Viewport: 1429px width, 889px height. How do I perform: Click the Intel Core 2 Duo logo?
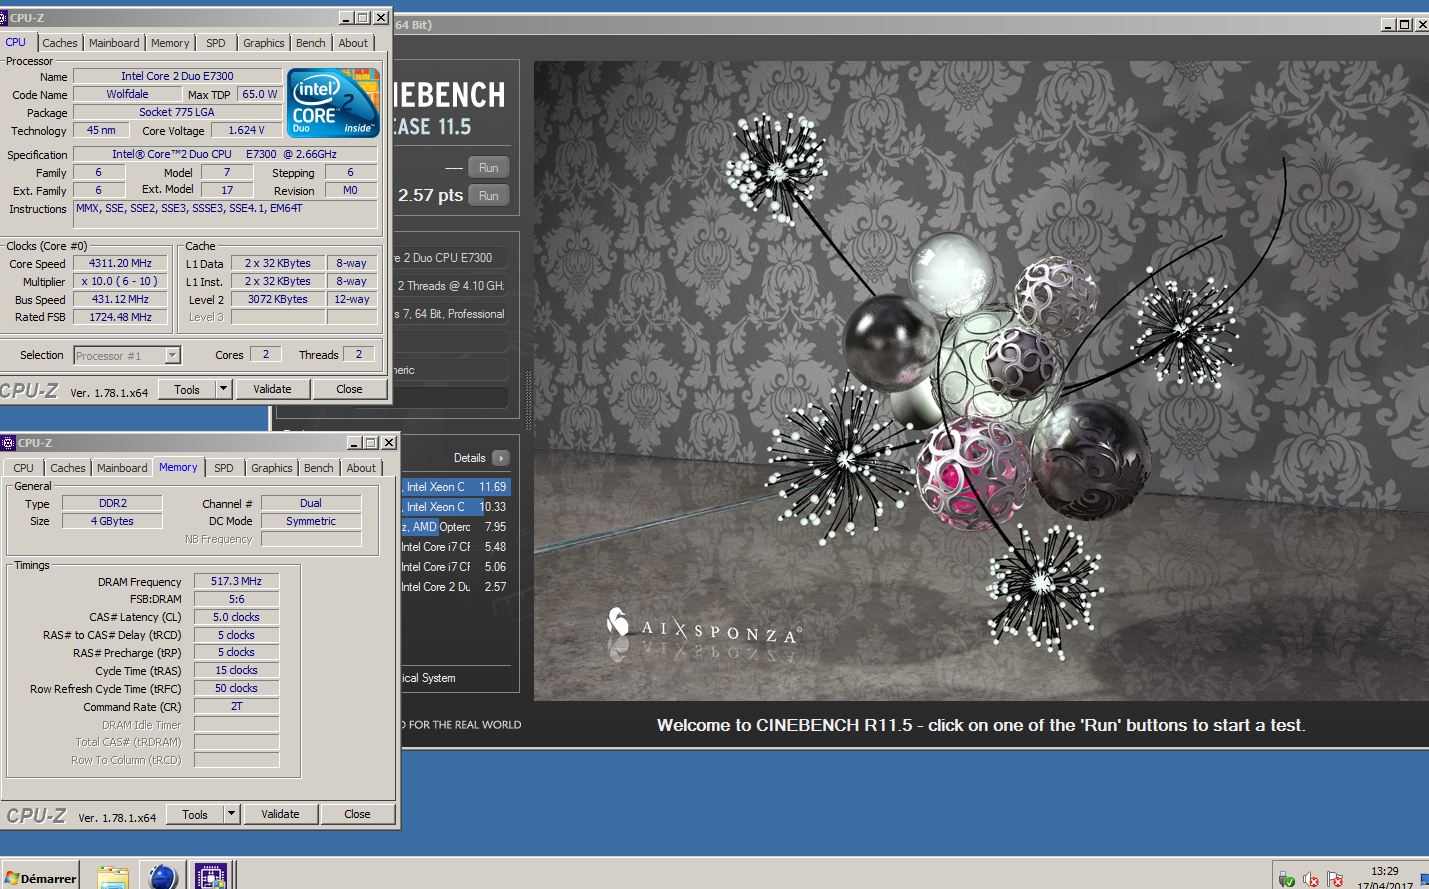point(333,102)
